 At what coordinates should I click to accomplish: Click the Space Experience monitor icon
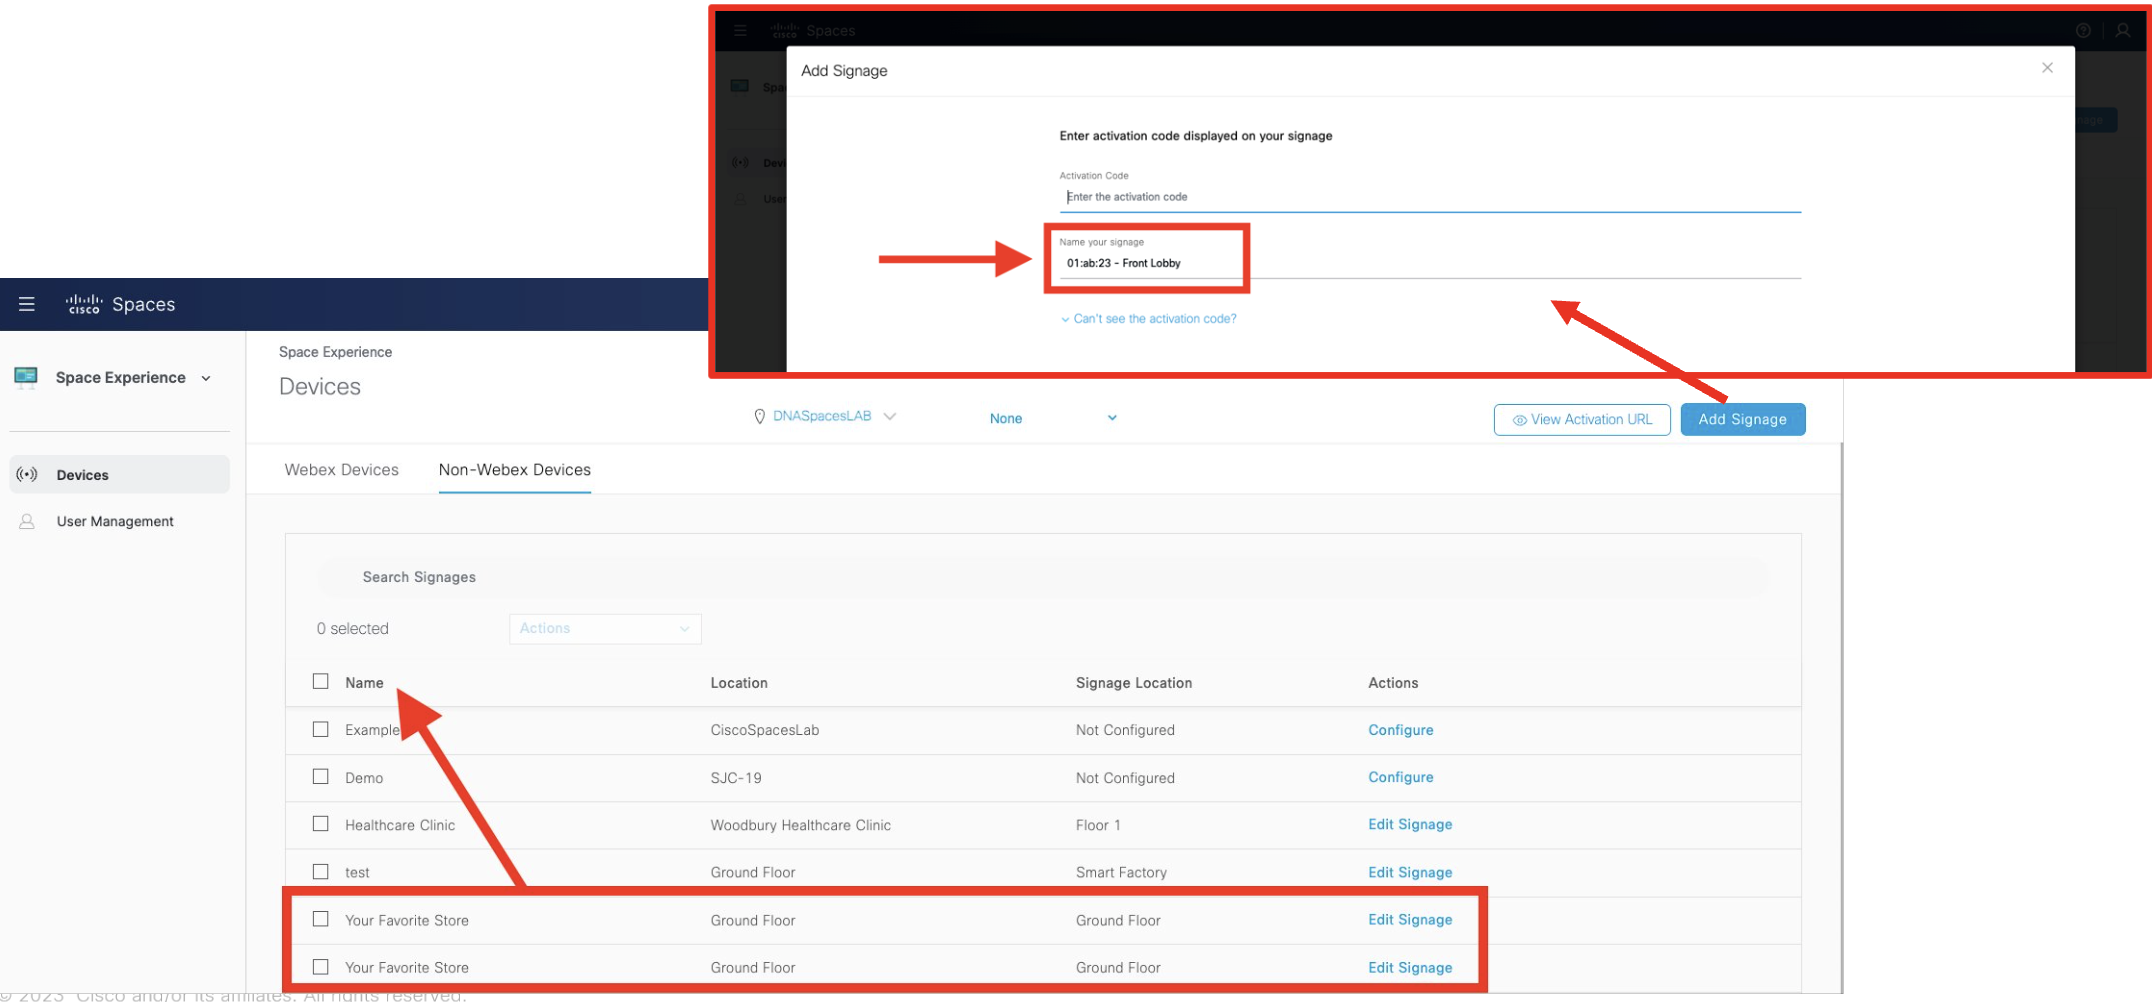26,377
